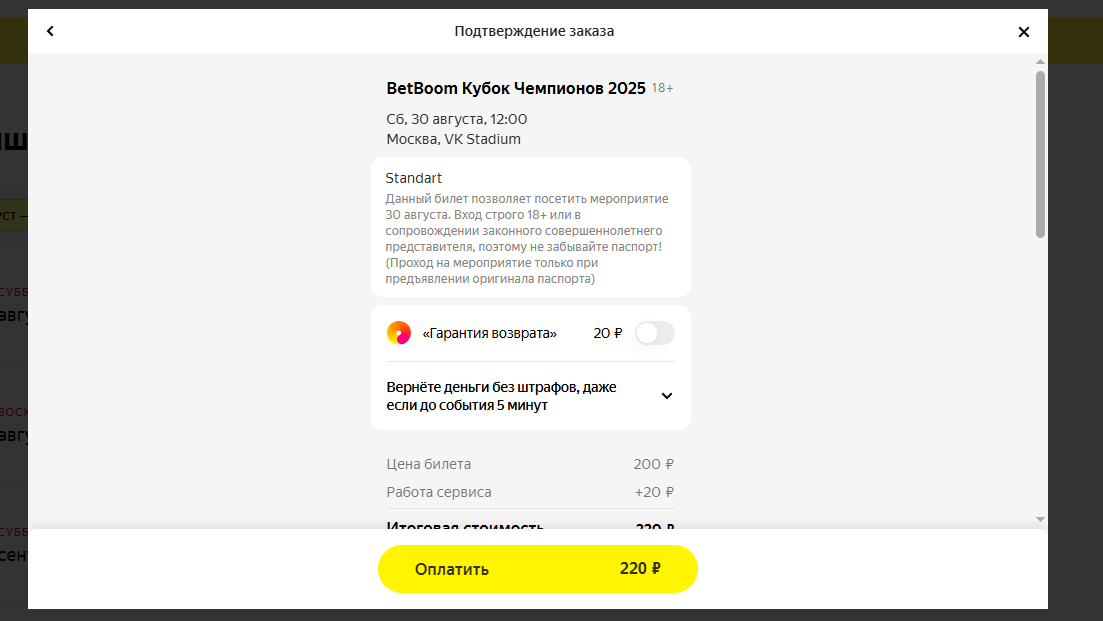Click the Цена билета price row

pyautogui.click(x=530, y=464)
